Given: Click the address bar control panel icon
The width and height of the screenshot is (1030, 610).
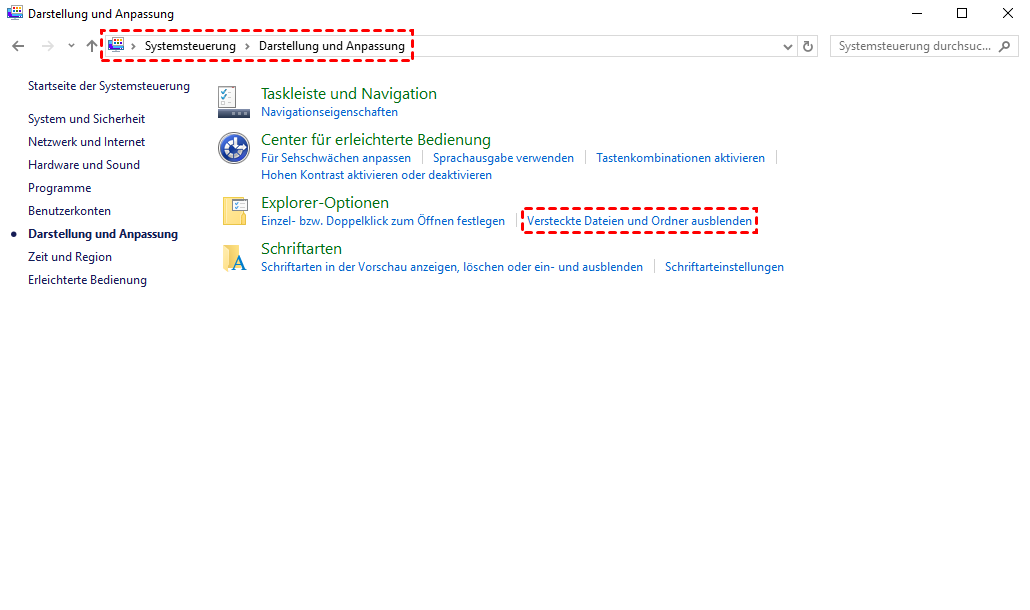Looking at the screenshot, I should click(x=117, y=46).
